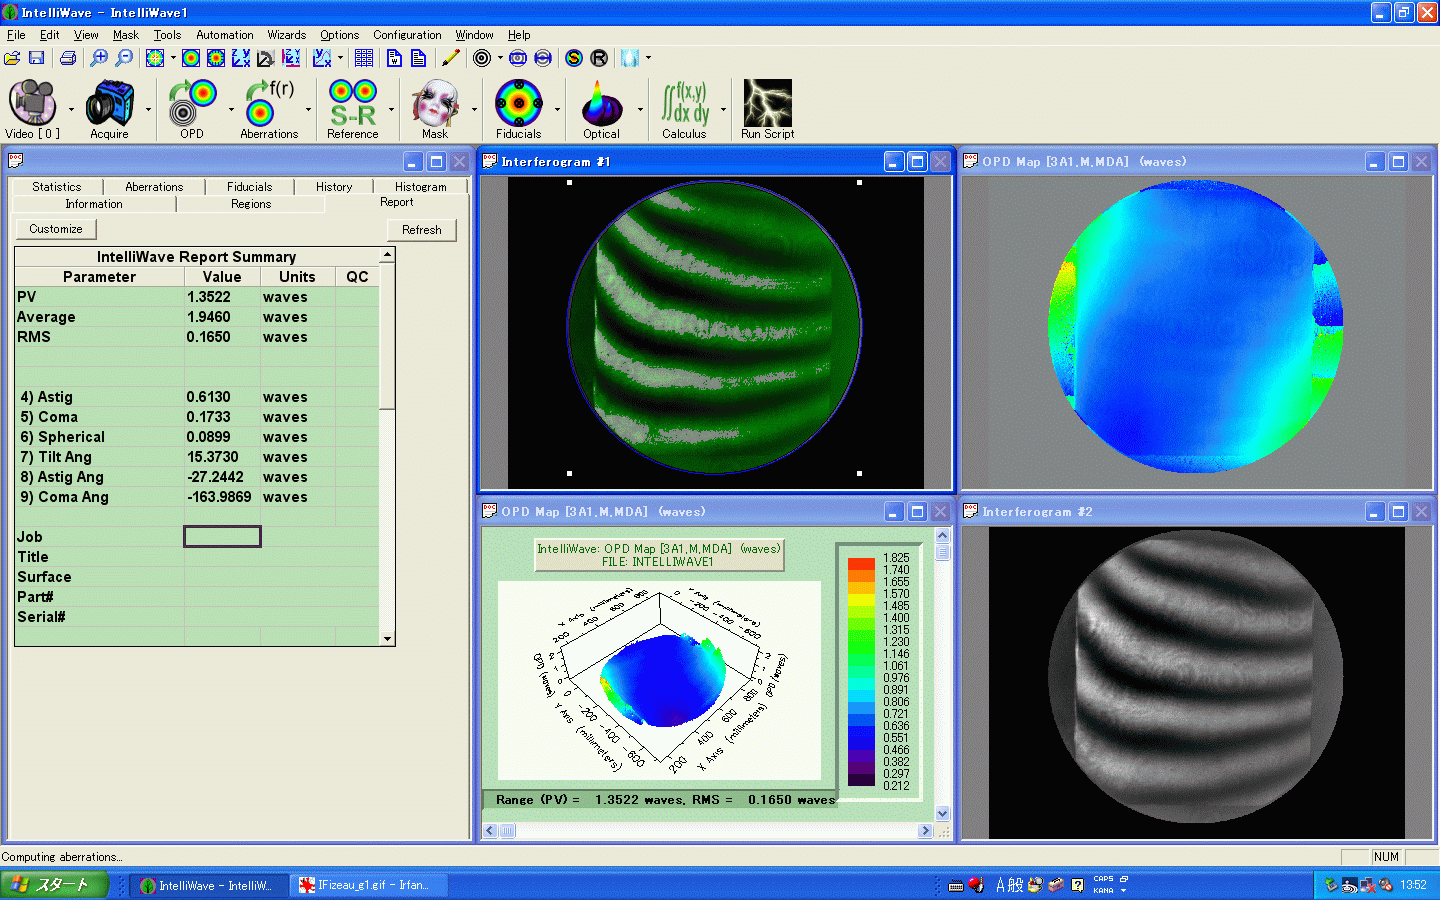Click the save floppy disk icon
This screenshot has width=1440, height=900.
(x=36, y=58)
